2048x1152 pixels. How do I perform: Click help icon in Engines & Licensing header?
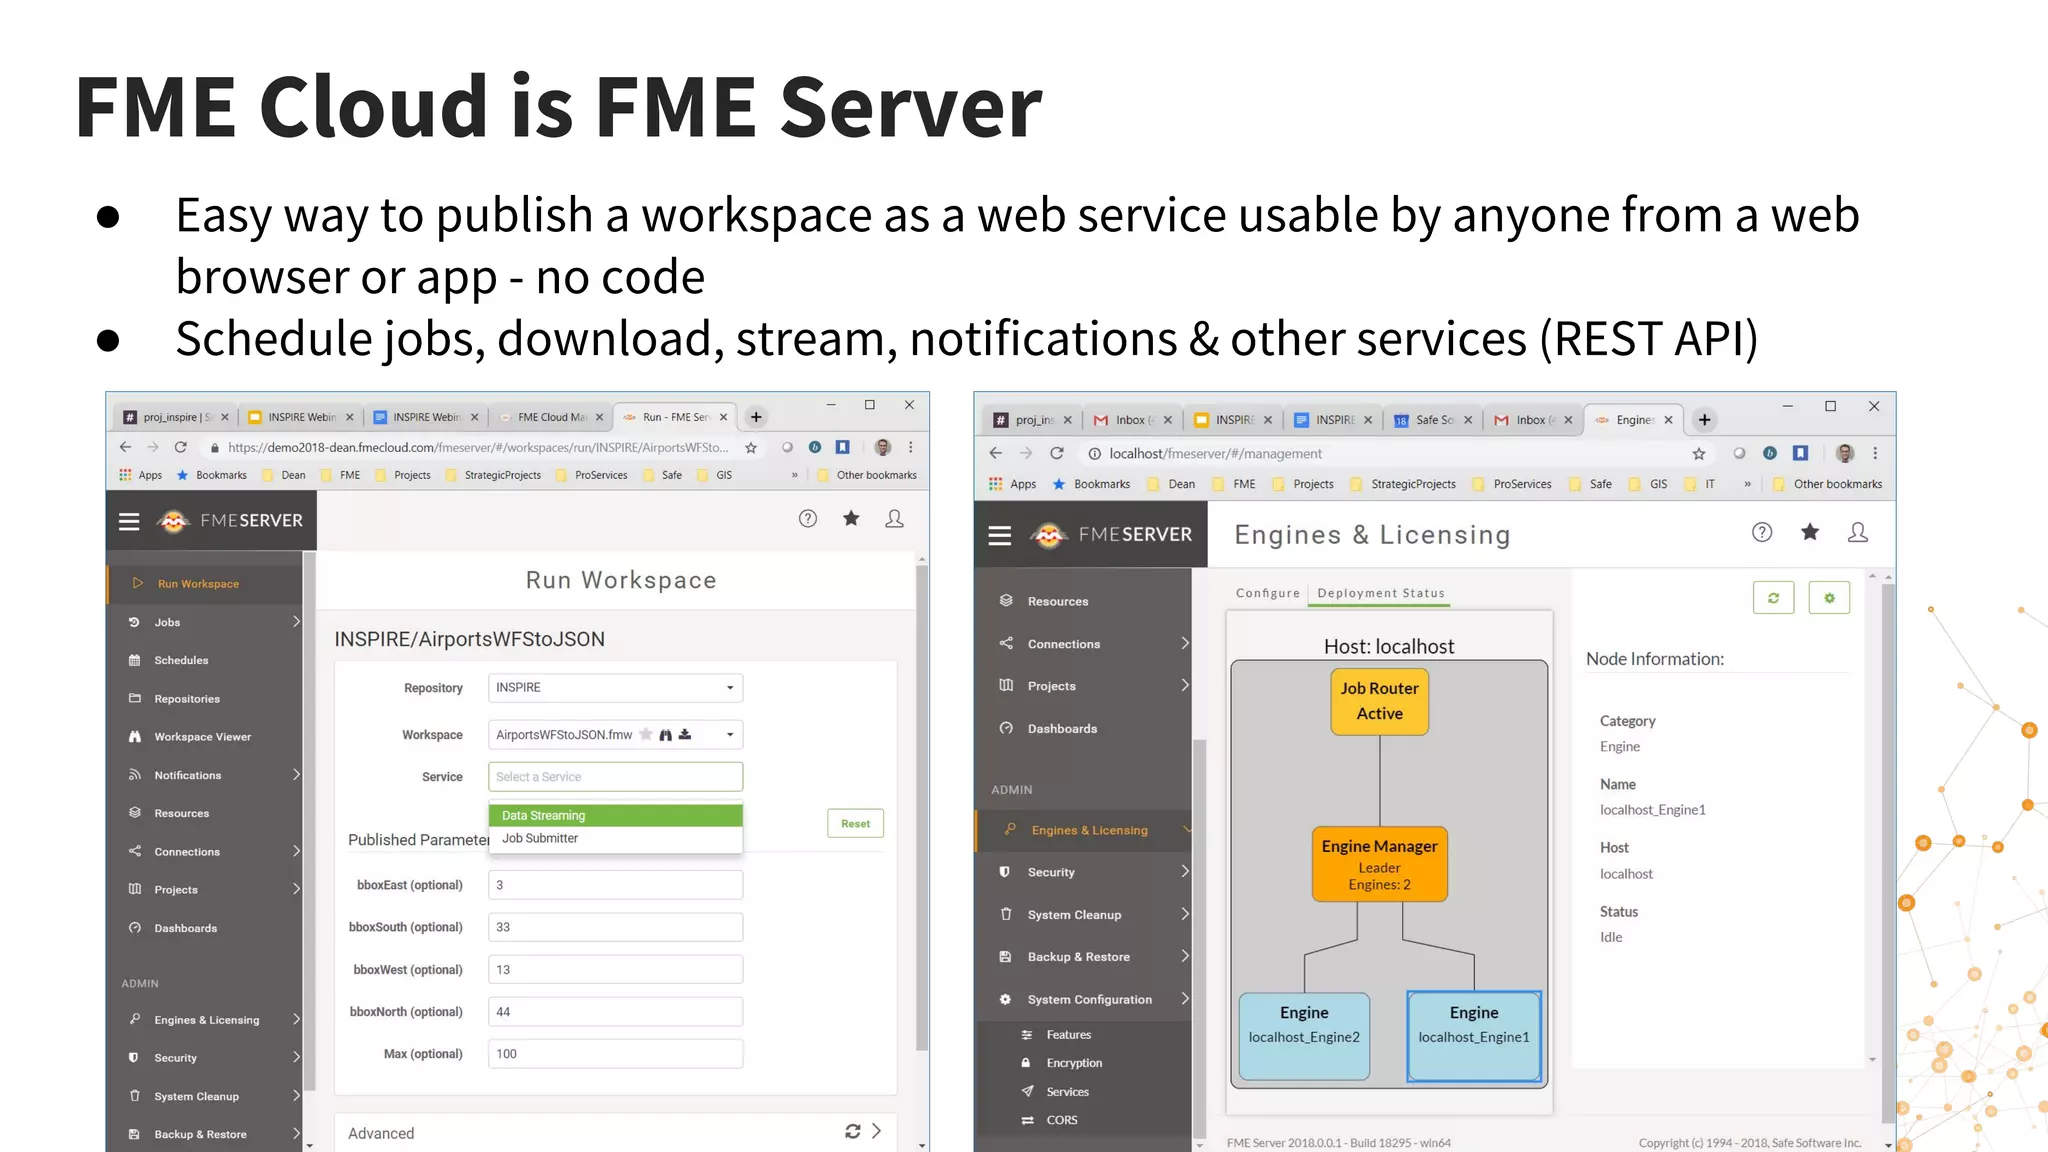[x=1762, y=532]
